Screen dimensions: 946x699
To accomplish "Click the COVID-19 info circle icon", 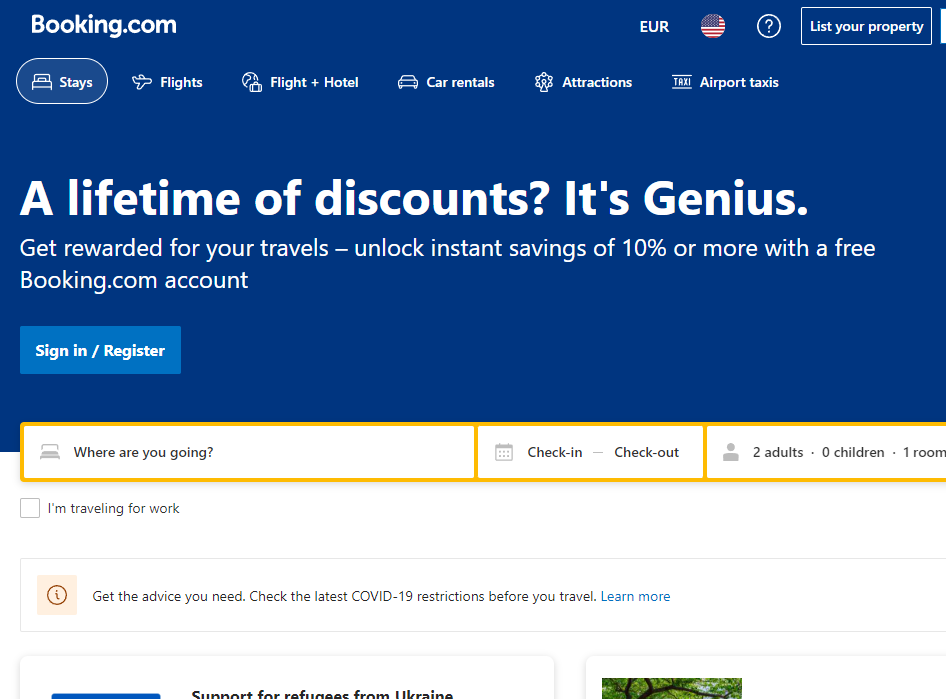I will pyautogui.click(x=57, y=596).
